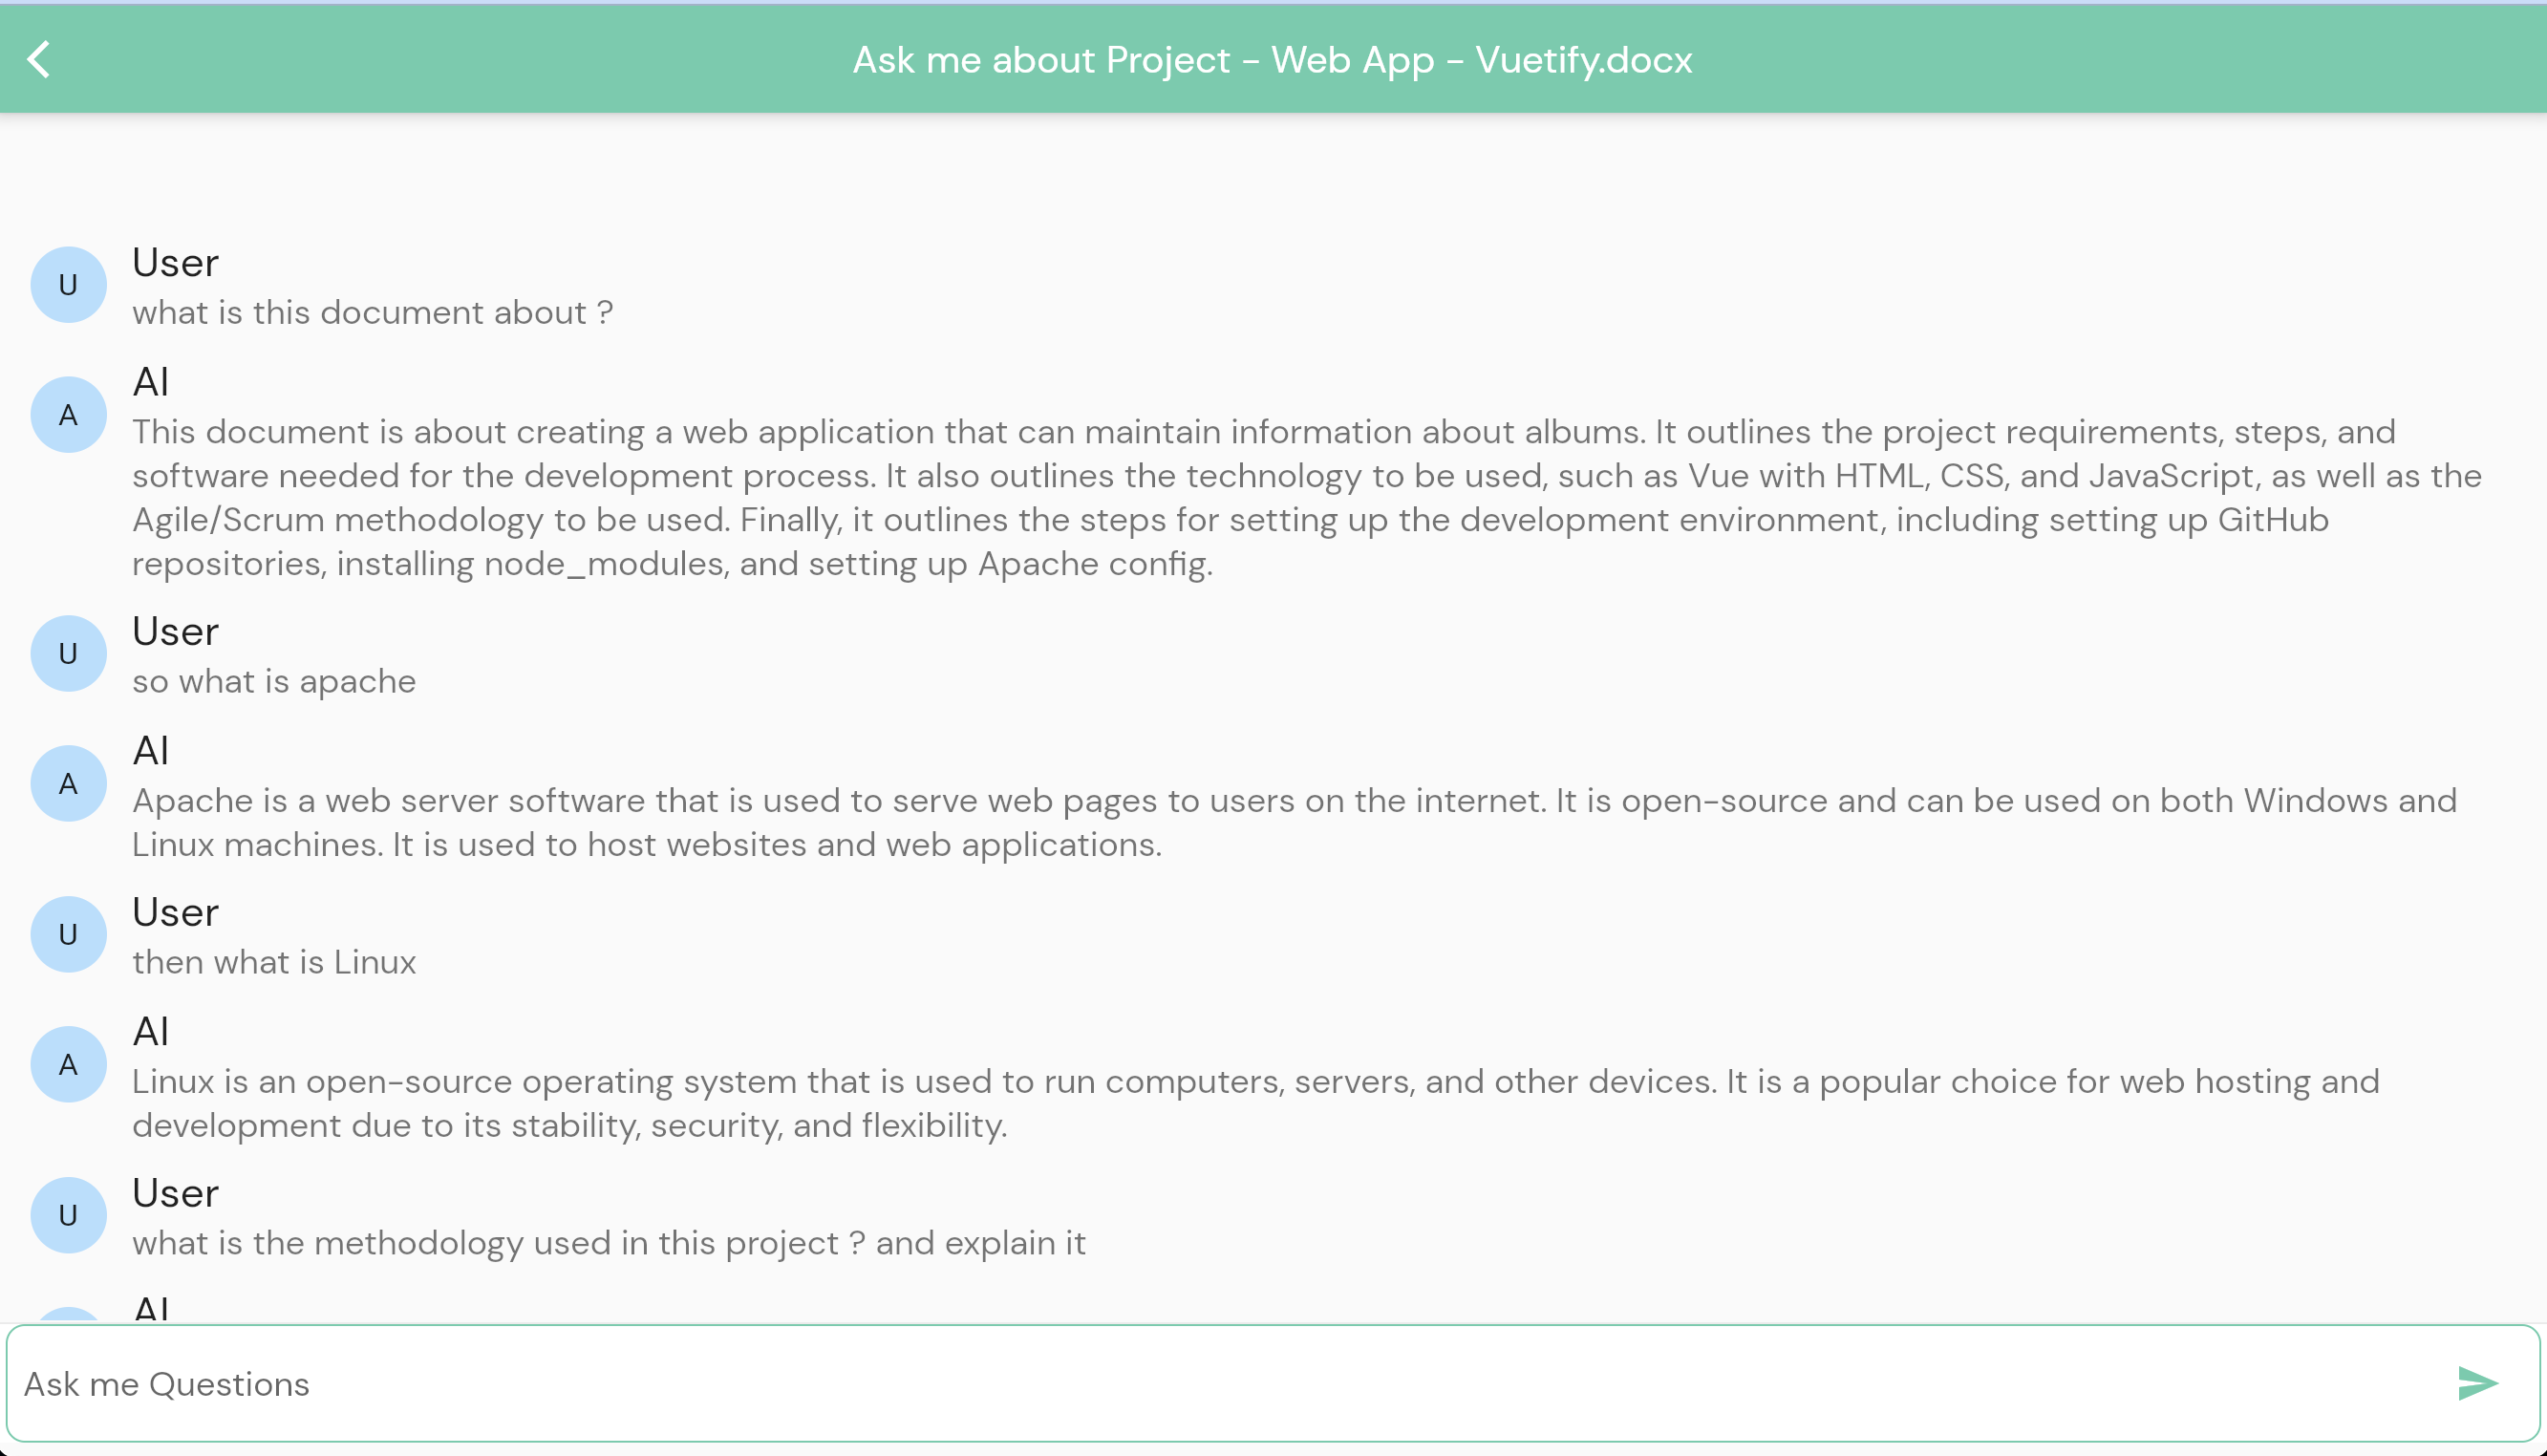Select the AI avatar beside Linux answer
Screen dimensions: 2547x1456
click(x=68, y=1065)
